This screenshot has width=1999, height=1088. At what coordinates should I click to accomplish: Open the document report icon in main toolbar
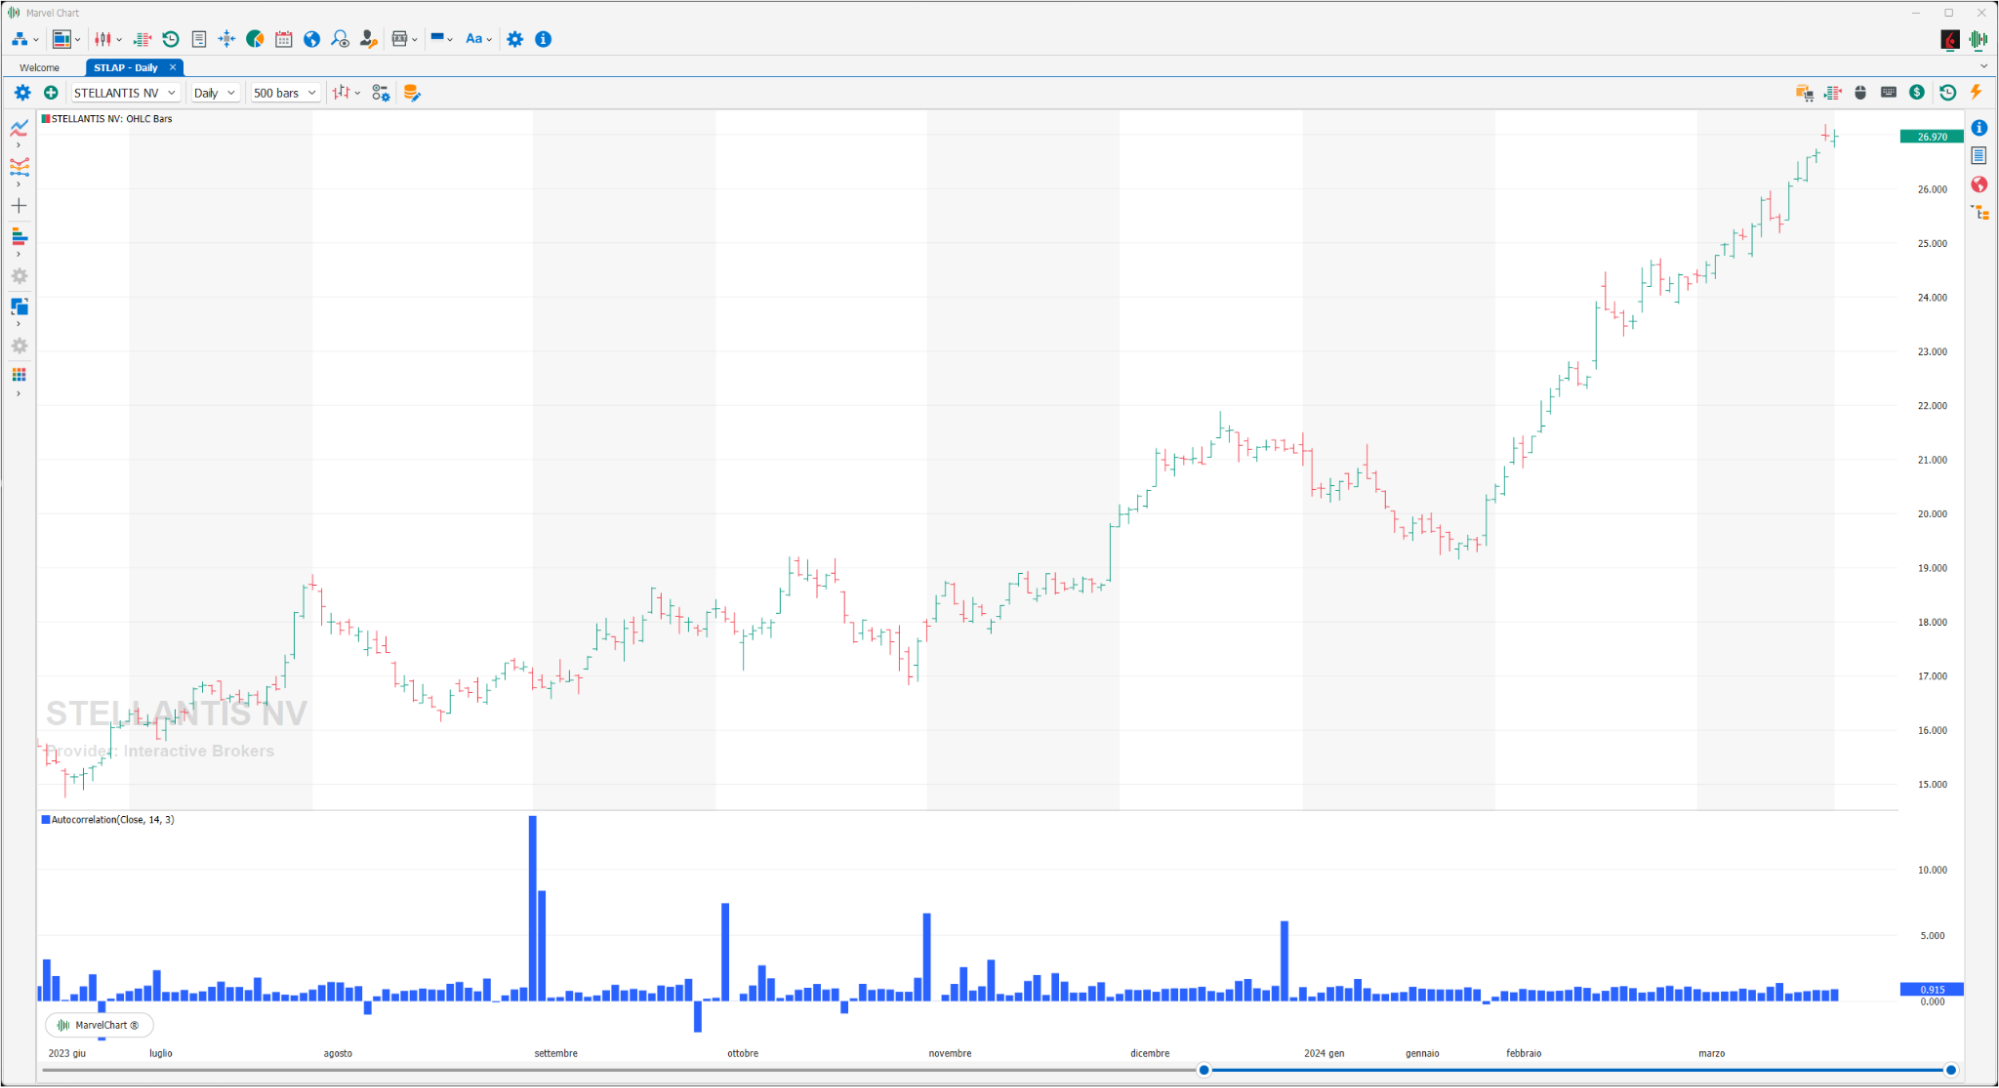click(199, 39)
